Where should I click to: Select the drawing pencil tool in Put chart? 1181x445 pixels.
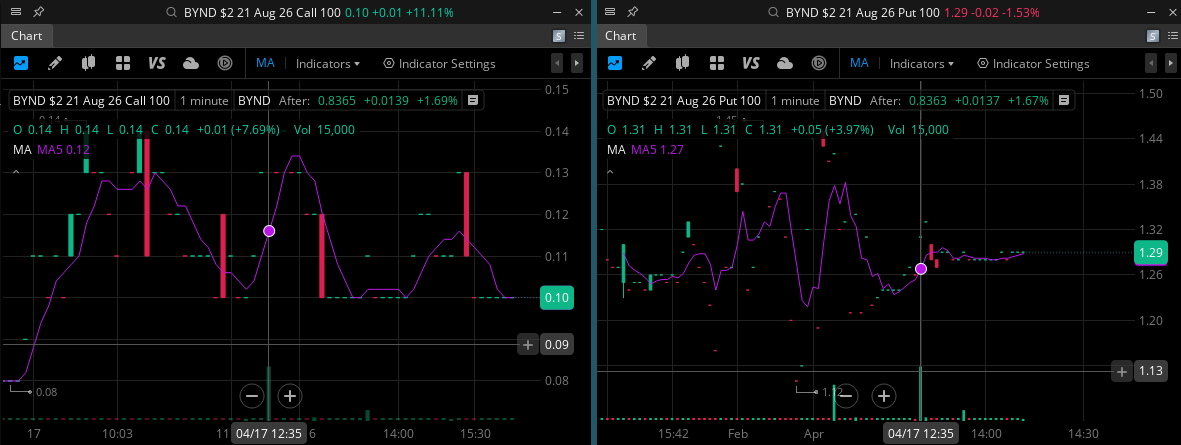click(649, 63)
